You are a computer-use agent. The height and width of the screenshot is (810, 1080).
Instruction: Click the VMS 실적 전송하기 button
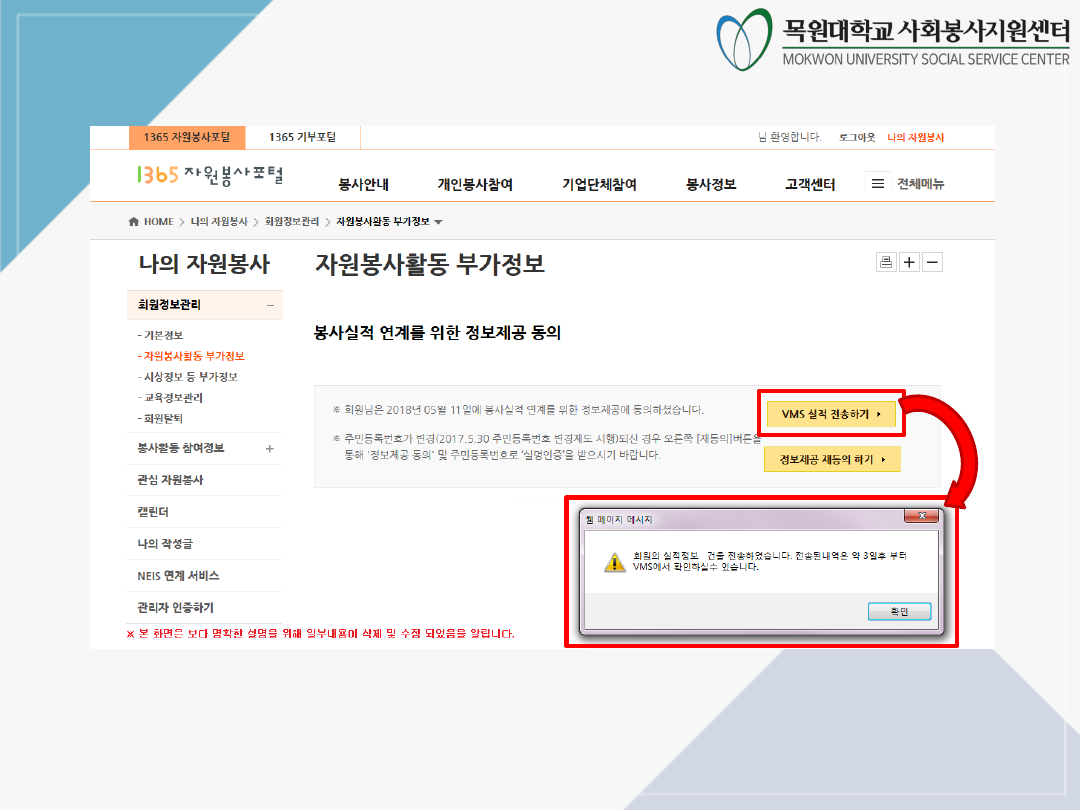coord(831,413)
